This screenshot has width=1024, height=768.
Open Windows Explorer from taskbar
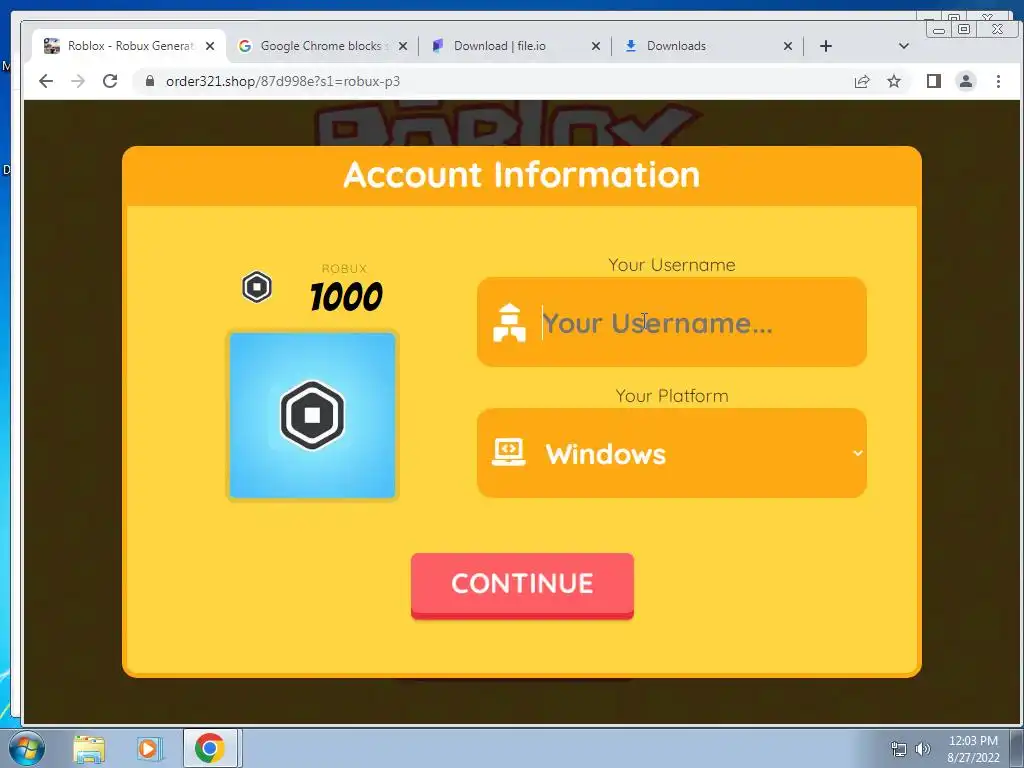tap(89, 748)
